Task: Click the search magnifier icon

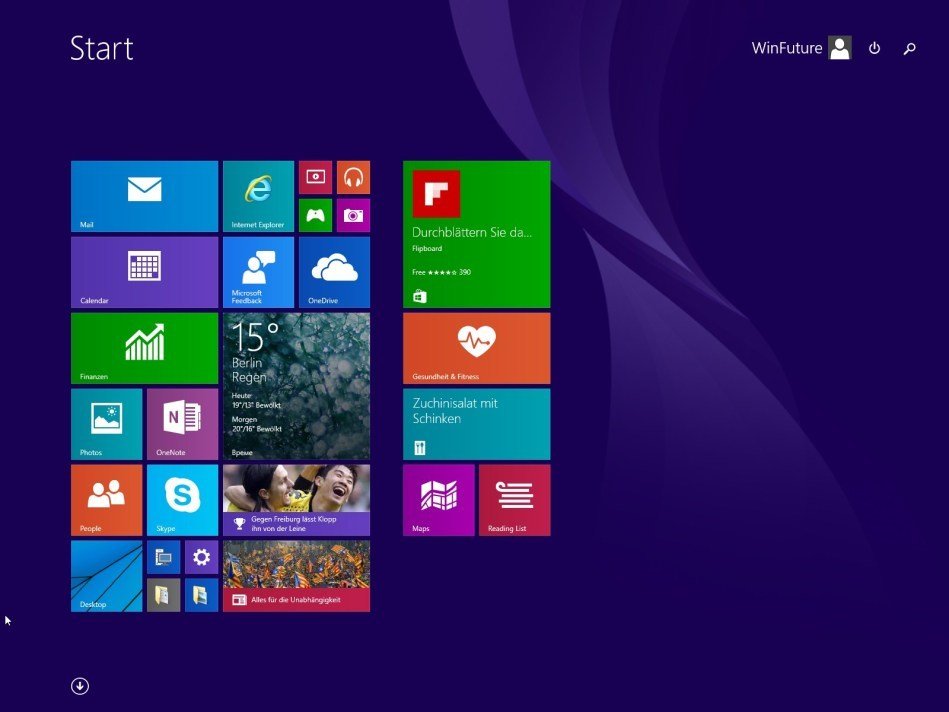Action: coord(909,48)
